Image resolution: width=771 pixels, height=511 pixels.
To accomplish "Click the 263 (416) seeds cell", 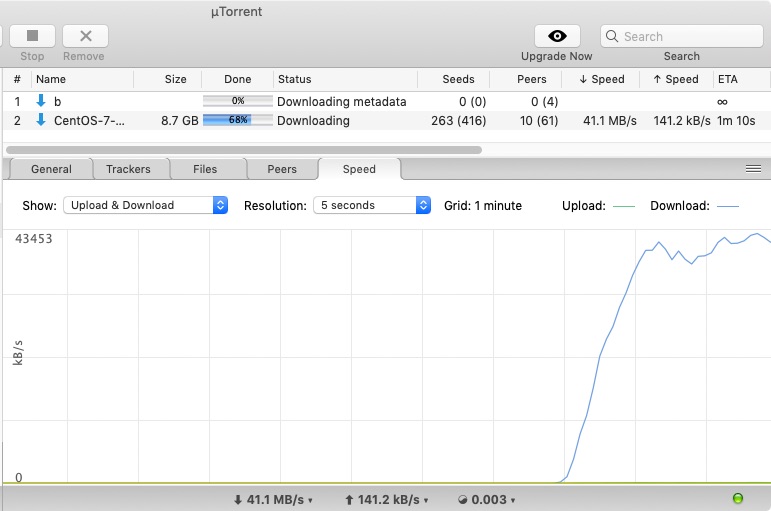I will pos(458,121).
